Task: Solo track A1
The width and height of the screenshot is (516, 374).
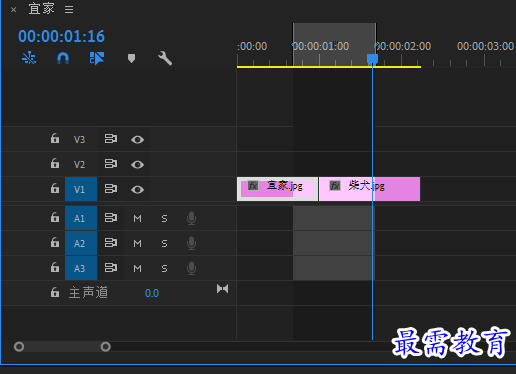Action: (164, 219)
